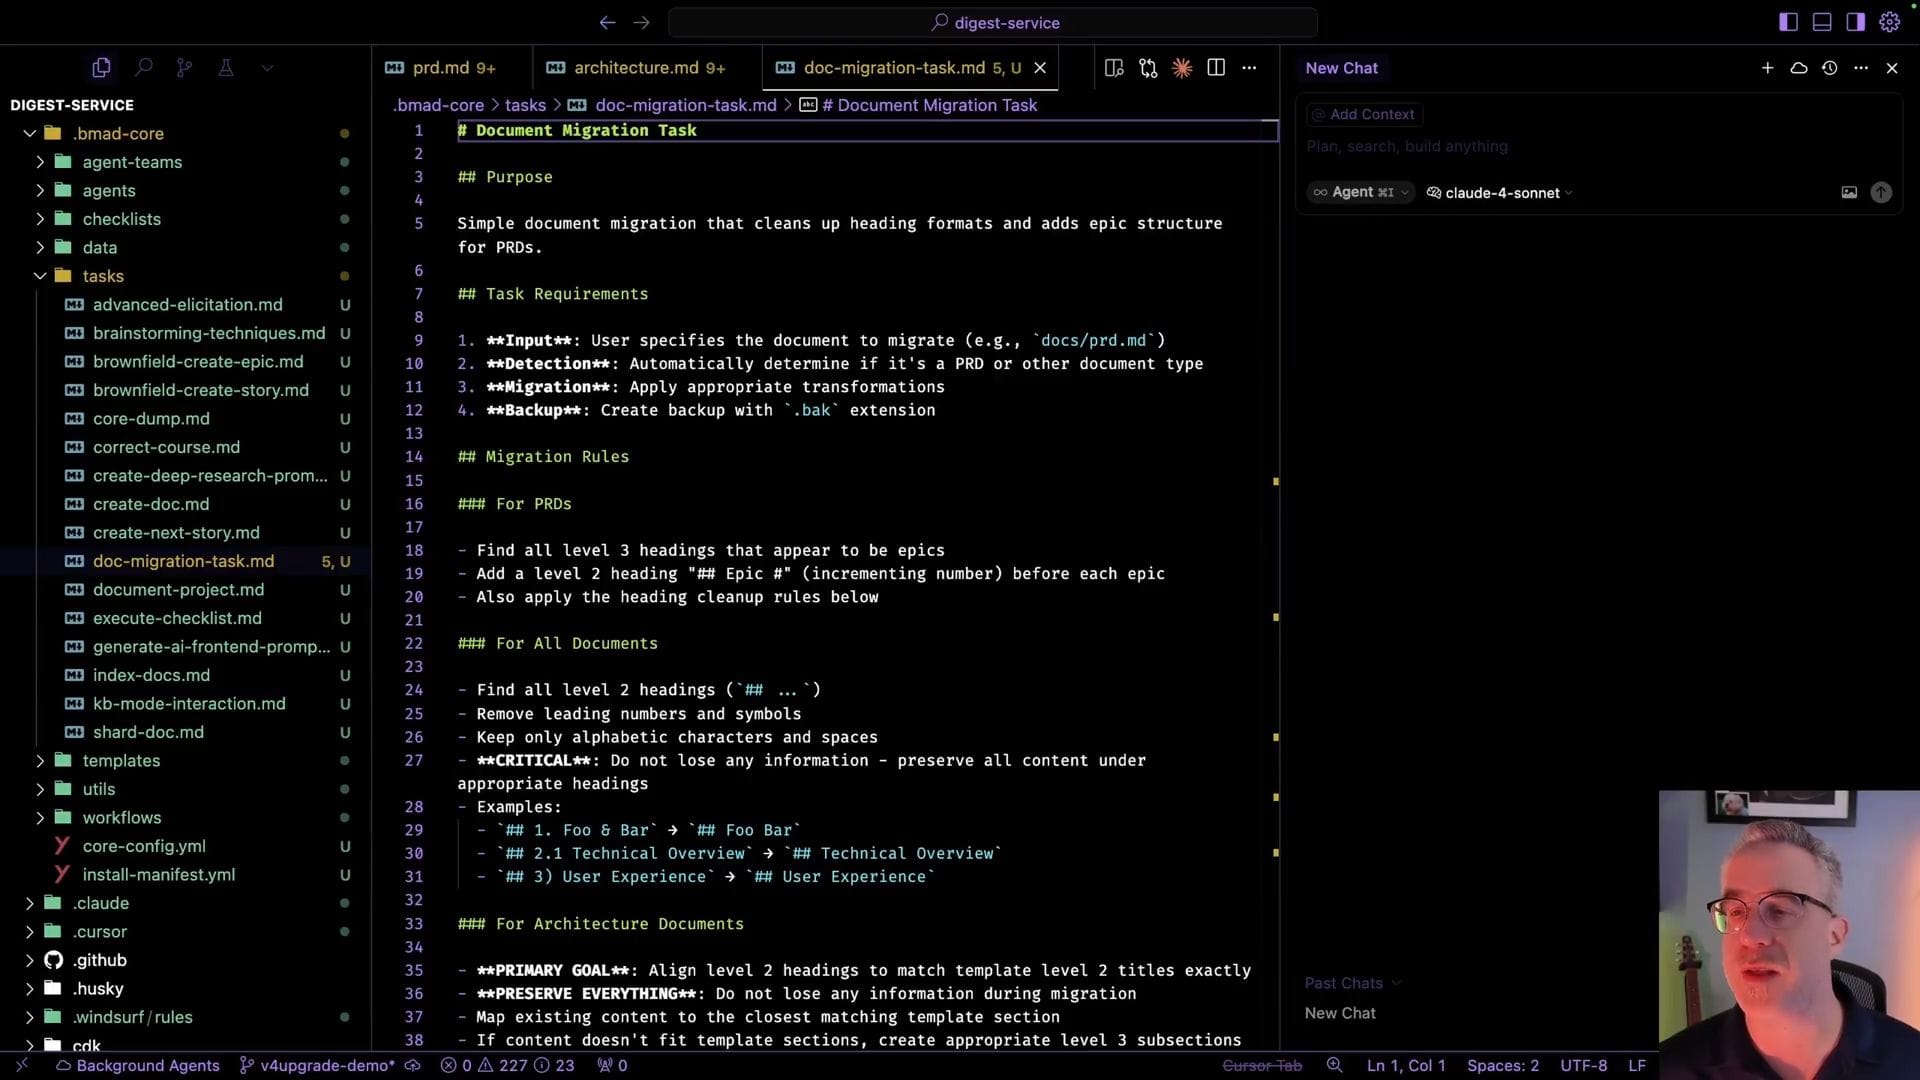Collapse the tasks folder
The width and height of the screenshot is (1920, 1080).
(x=40, y=276)
